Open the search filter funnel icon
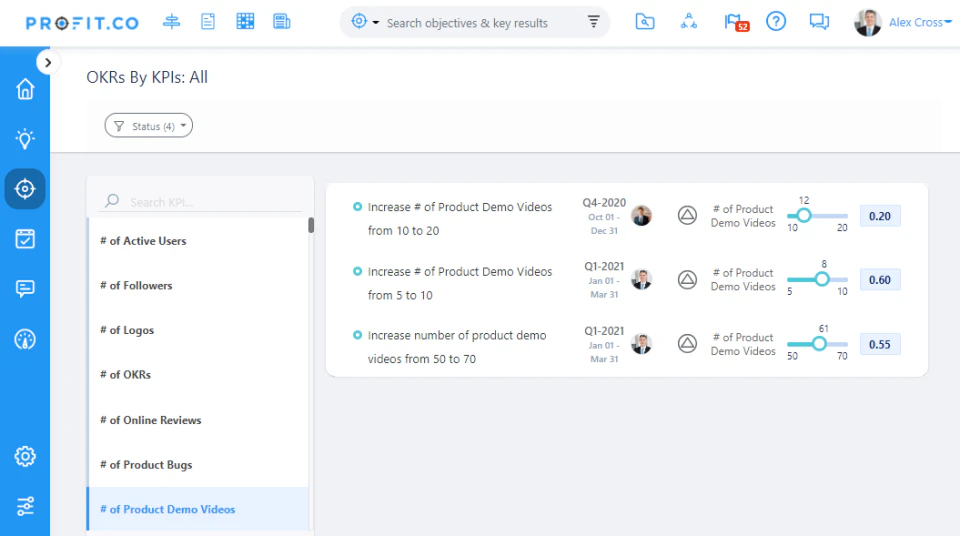The height and width of the screenshot is (536, 960). [593, 22]
